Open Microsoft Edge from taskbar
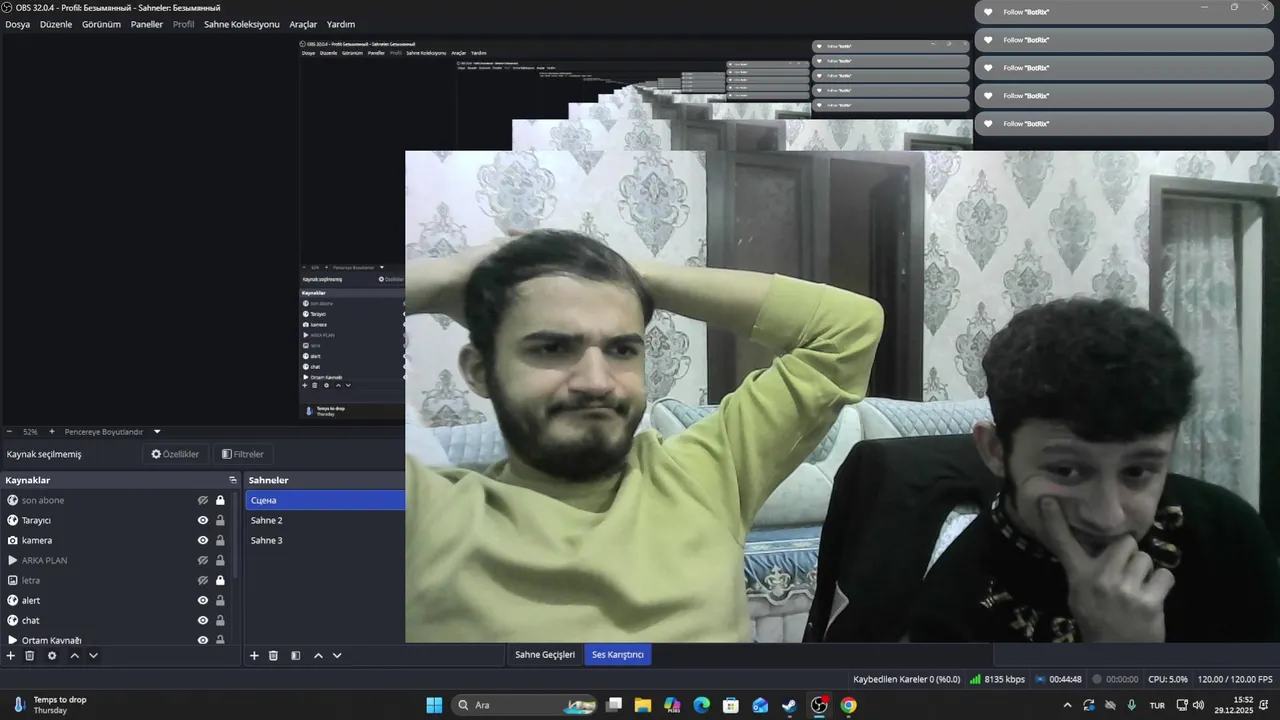The width and height of the screenshot is (1280, 720). pyautogui.click(x=702, y=705)
